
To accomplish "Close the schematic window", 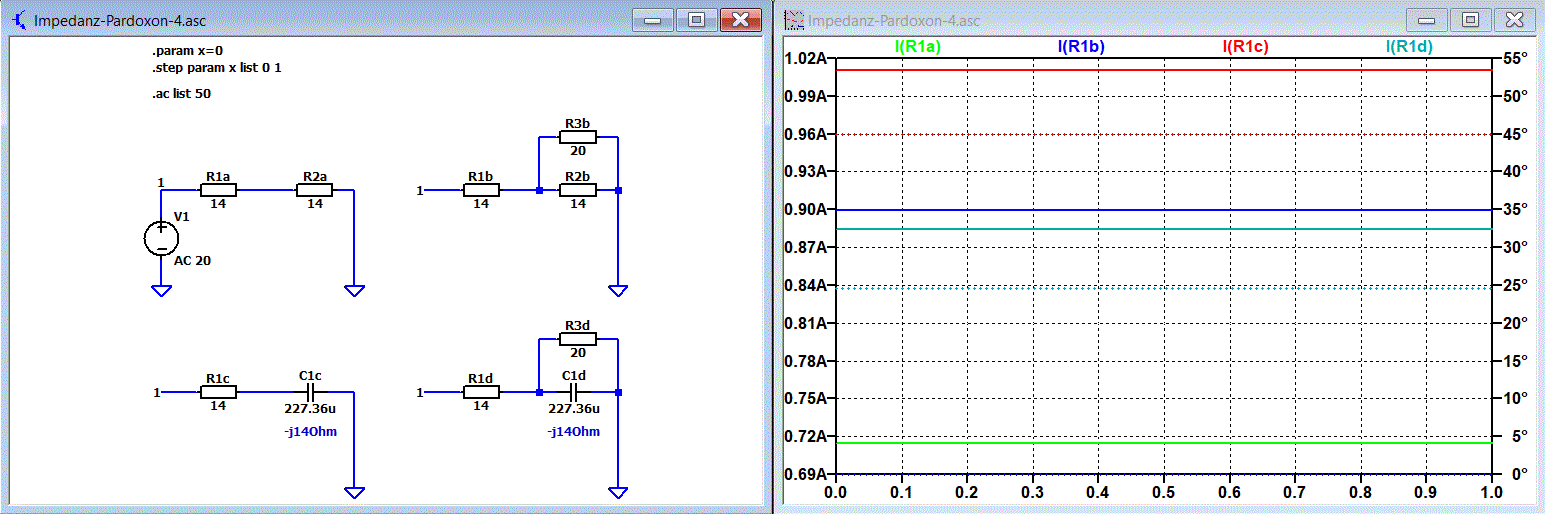I will point(740,20).
